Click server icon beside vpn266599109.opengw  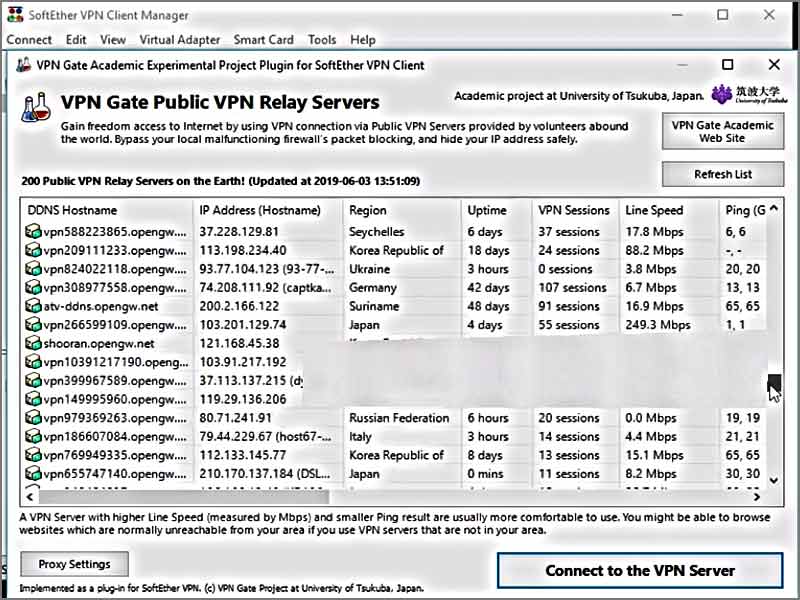coord(33,325)
